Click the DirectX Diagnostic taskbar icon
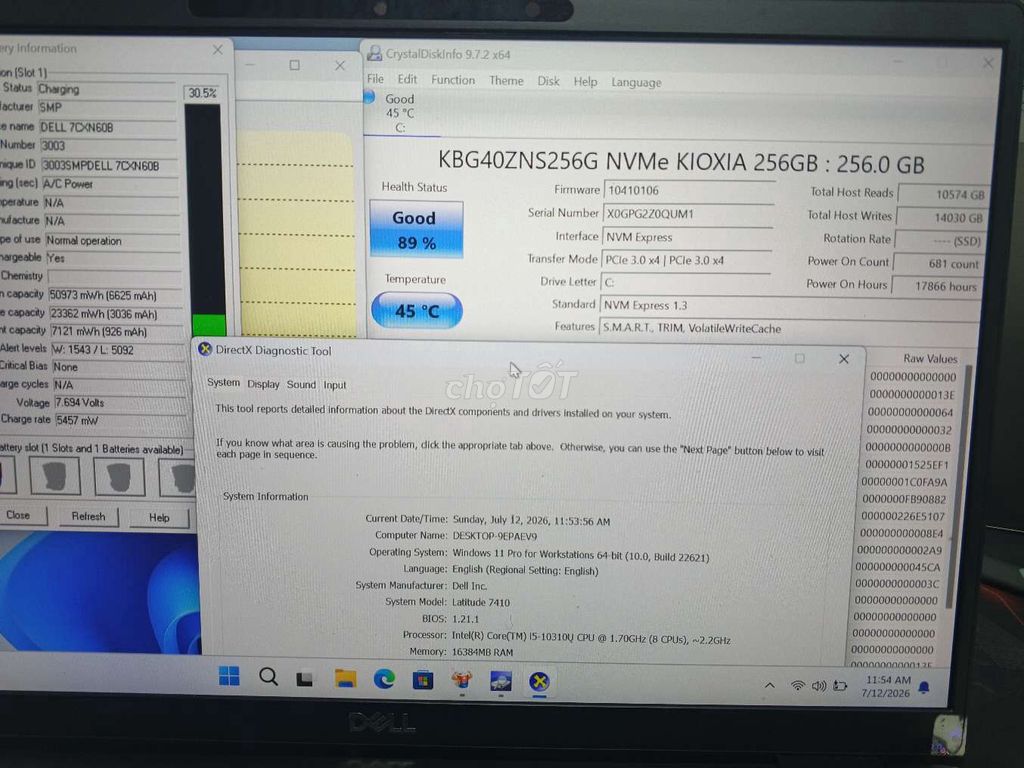 [x=539, y=682]
